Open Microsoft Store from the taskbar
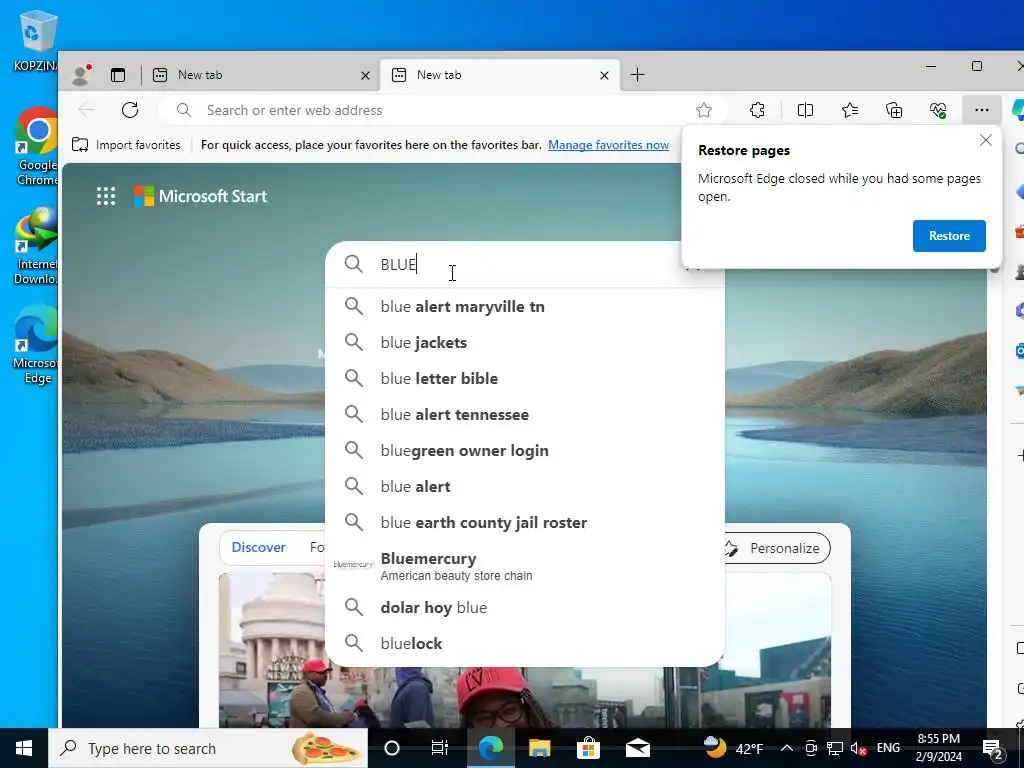1024x768 pixels. (x=588, y=748)
